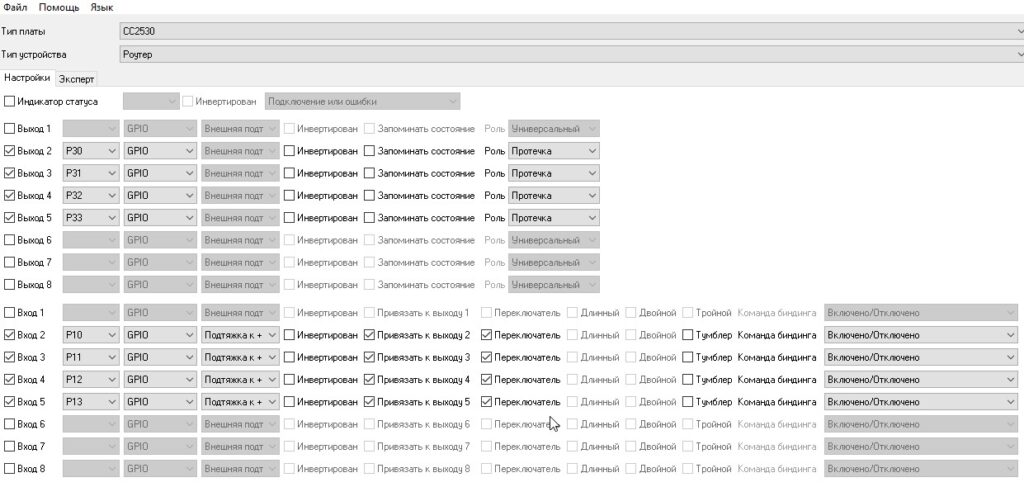The height and width of the screenshot is (487, 1024).
Task: Open the Роль dropdown for Выход 2
Action: 553,151
